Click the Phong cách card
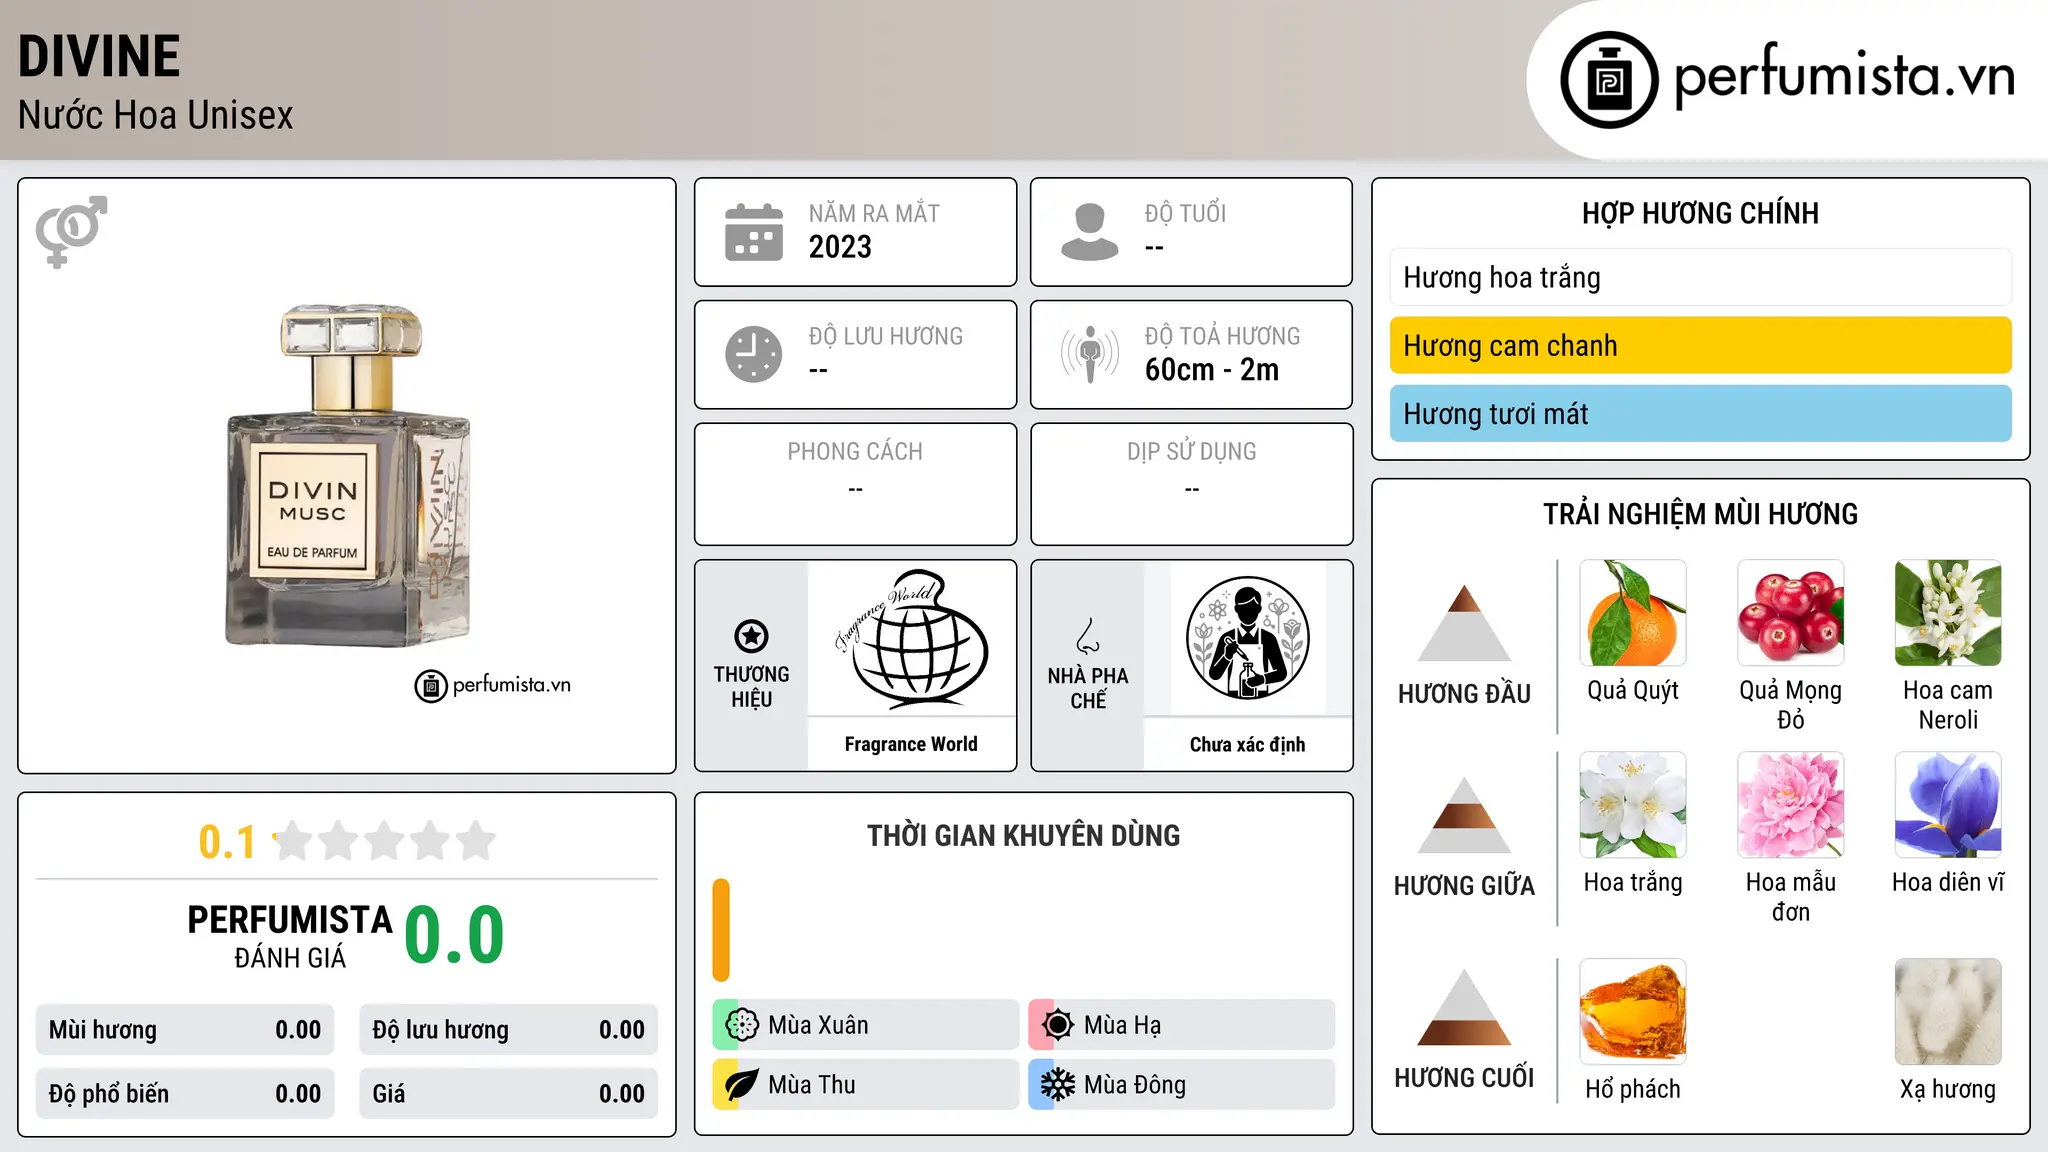The height and width of the screenshot is (1152, 2048). tap(856, 484)
